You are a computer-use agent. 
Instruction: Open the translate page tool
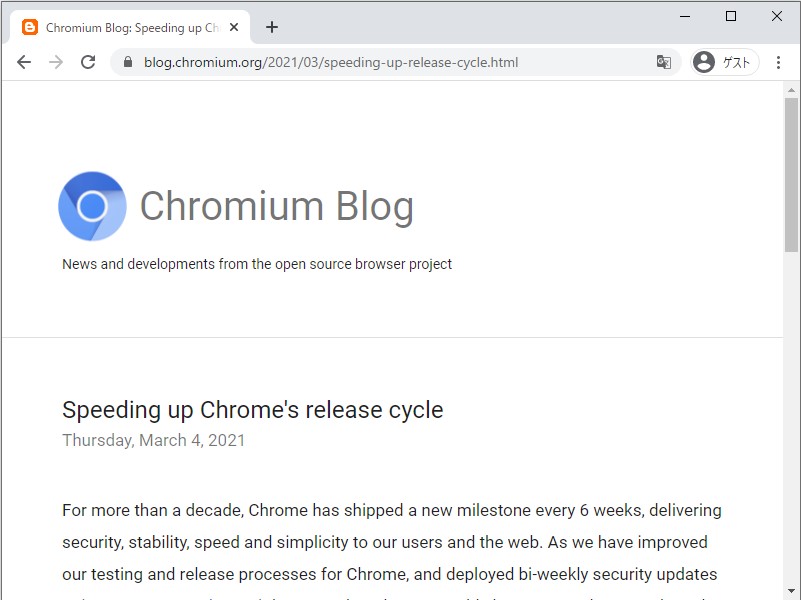pos(664,61)
